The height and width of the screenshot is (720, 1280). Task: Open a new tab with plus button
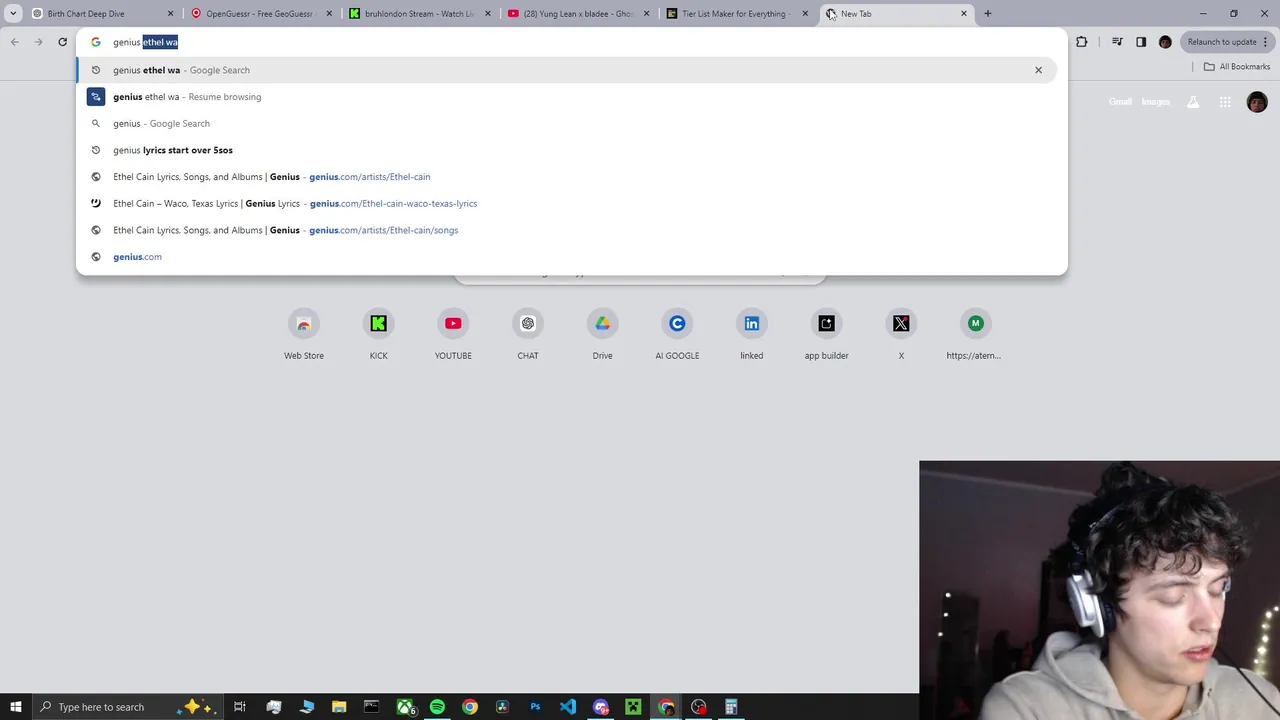click(988, 14)
